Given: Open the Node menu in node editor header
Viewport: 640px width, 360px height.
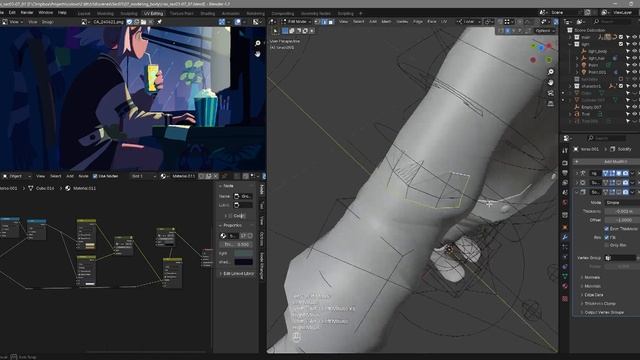Looking at the screenshot, I should pyautogui.click(x=83, y=176).
